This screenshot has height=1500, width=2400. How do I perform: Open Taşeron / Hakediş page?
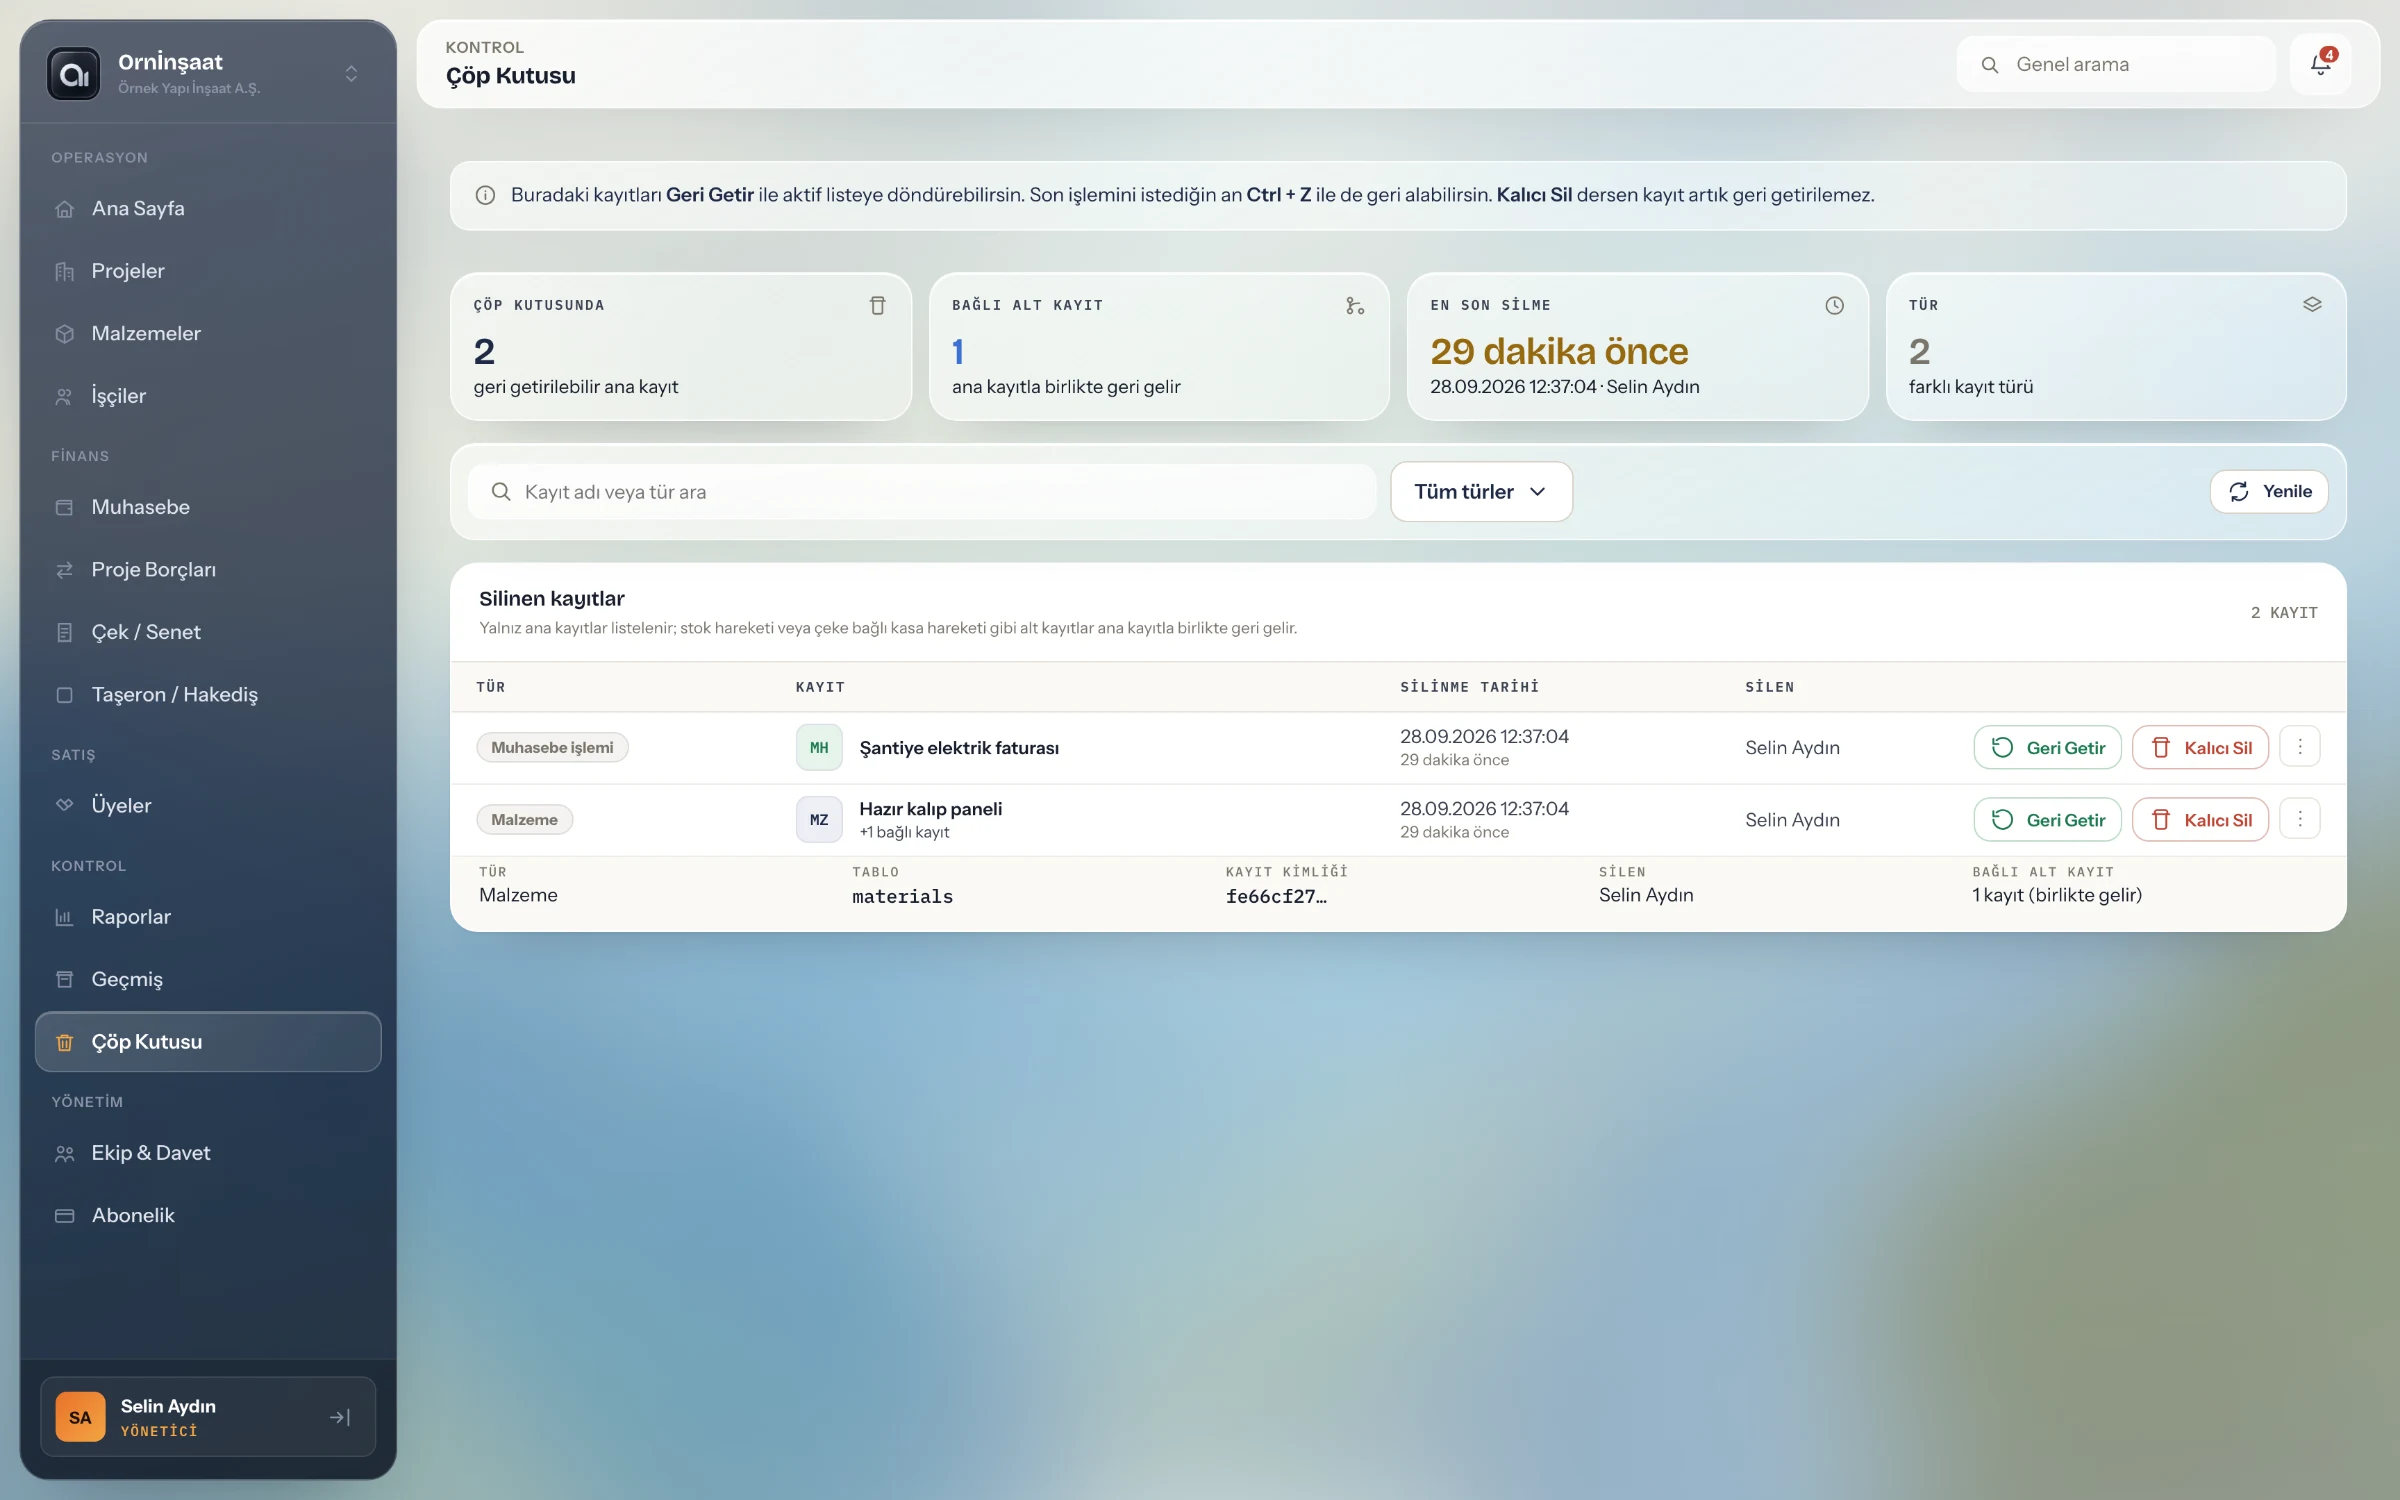click(x=208, y=695)
